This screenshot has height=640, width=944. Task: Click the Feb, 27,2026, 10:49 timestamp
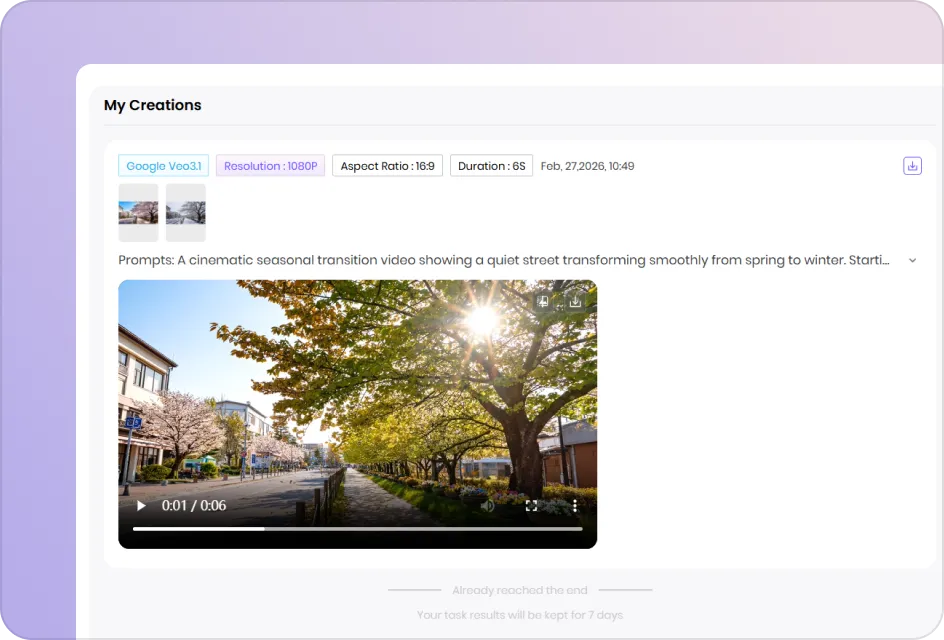pos(587,166)
